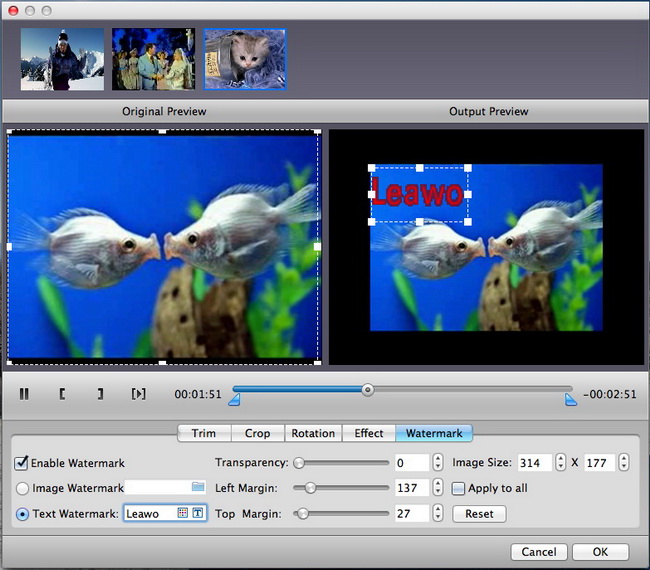
Task: Adjust Top Margin value stepper
Action: [438, 513]
